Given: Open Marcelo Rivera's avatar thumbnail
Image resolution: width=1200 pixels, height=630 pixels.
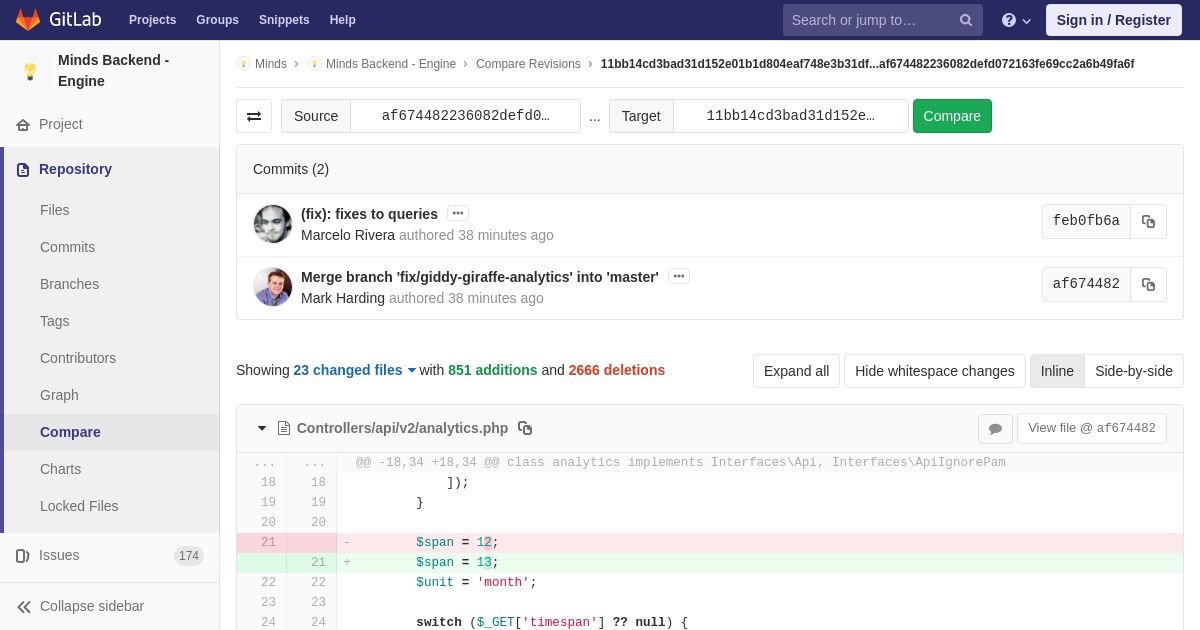Looking at the screenshot, I should pos(273,224).
